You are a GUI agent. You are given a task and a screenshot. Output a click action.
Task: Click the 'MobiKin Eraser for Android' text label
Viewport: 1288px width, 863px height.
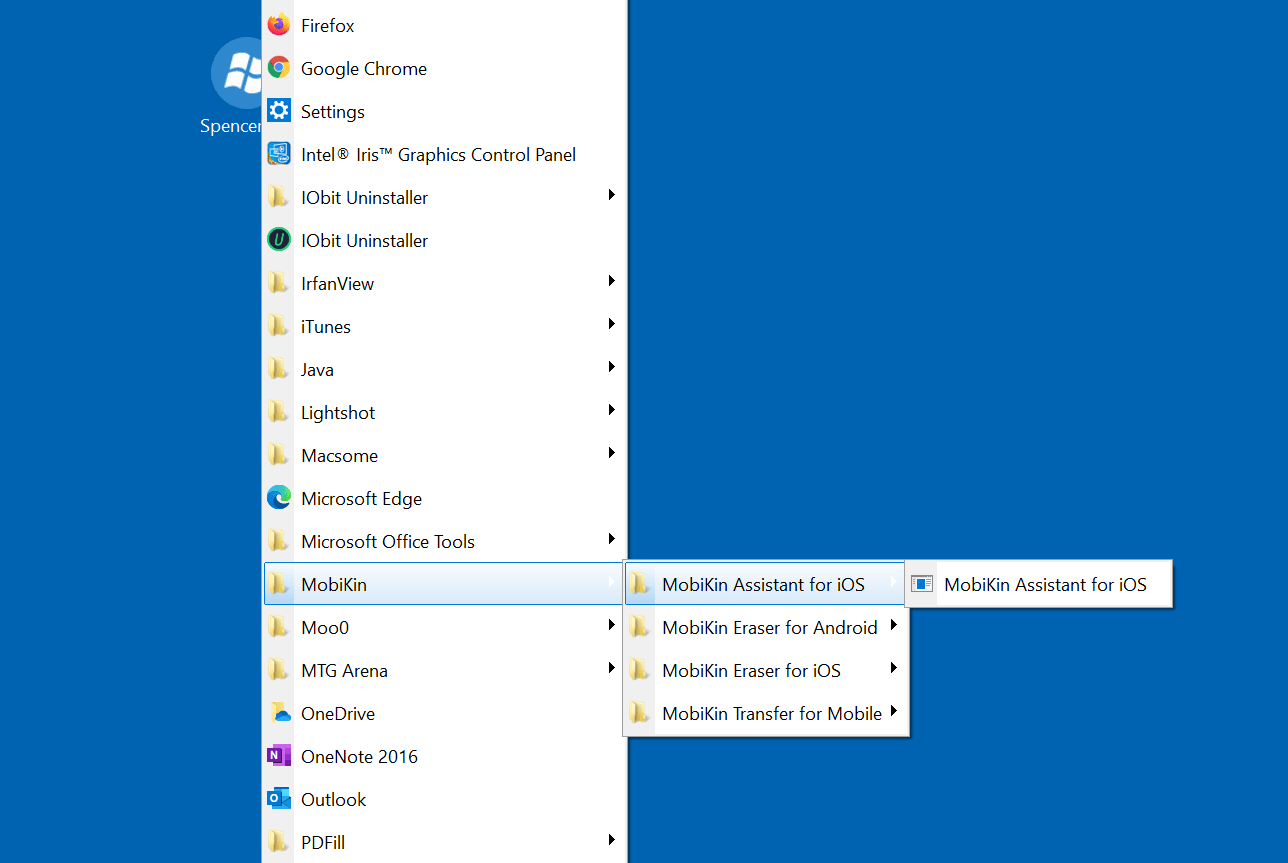click(770, 627)
